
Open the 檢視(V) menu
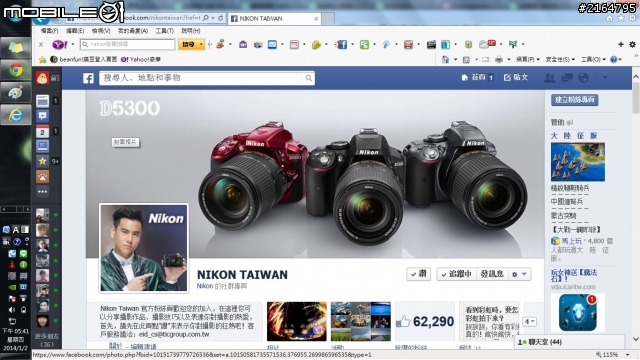point(100,31)
